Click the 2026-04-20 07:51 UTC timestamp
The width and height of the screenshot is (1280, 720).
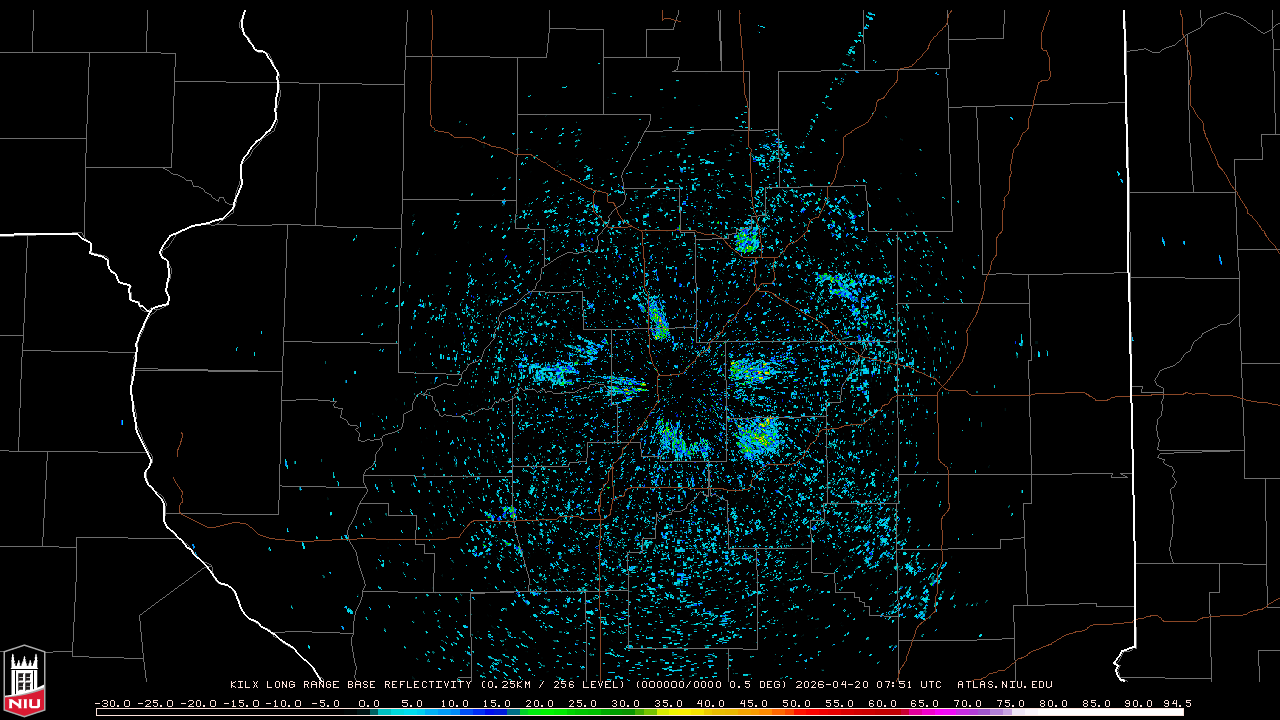click(x=868, y=685)
